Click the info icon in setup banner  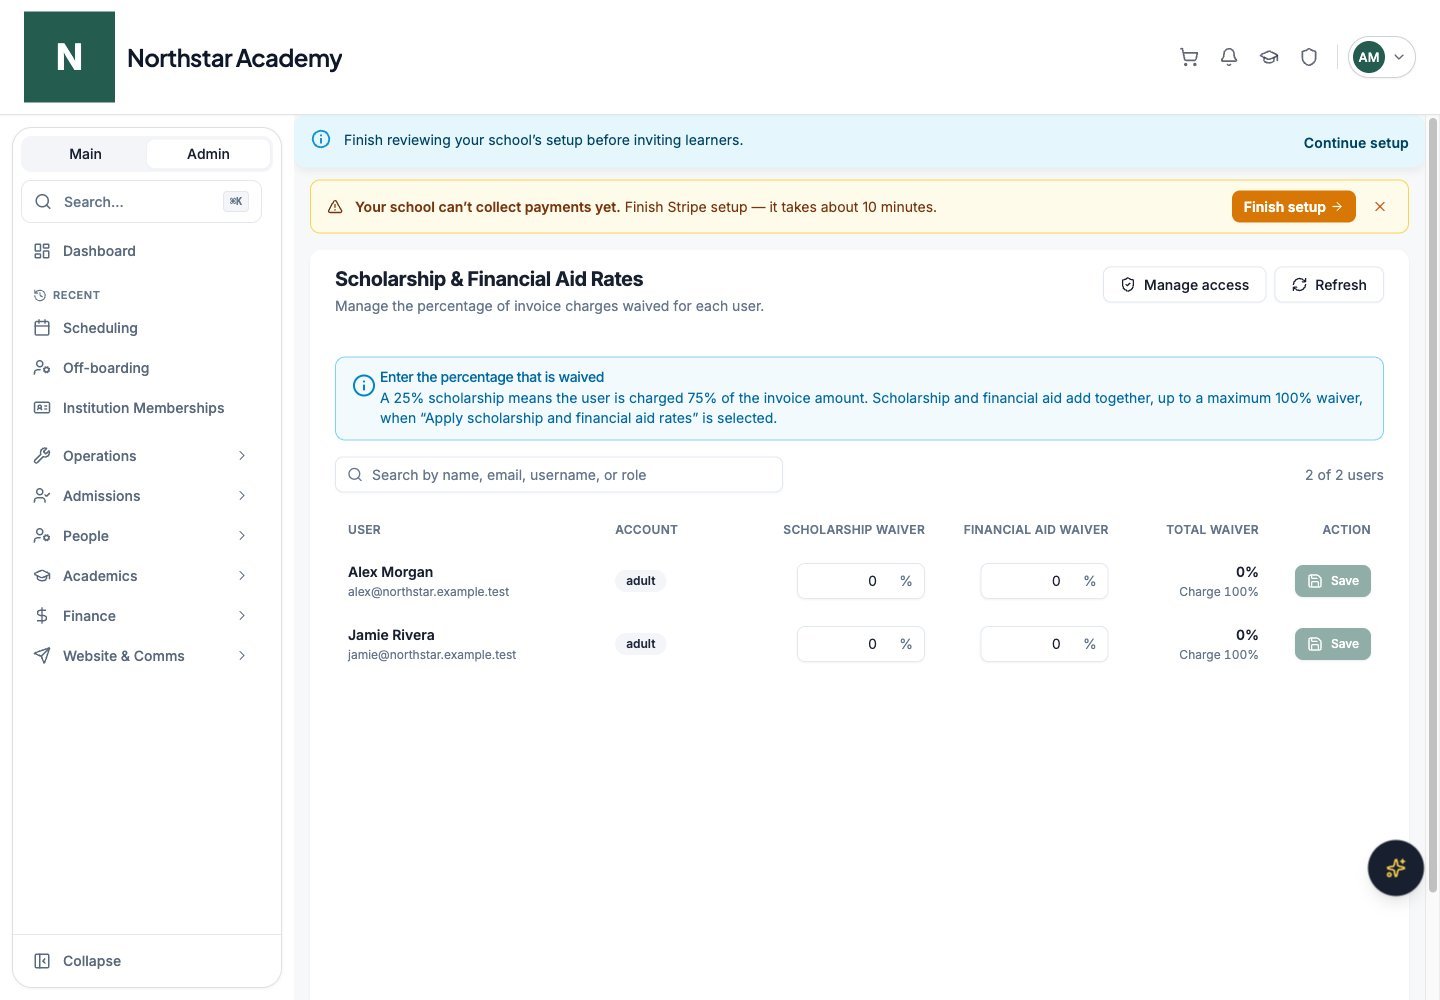pos(321,140)
